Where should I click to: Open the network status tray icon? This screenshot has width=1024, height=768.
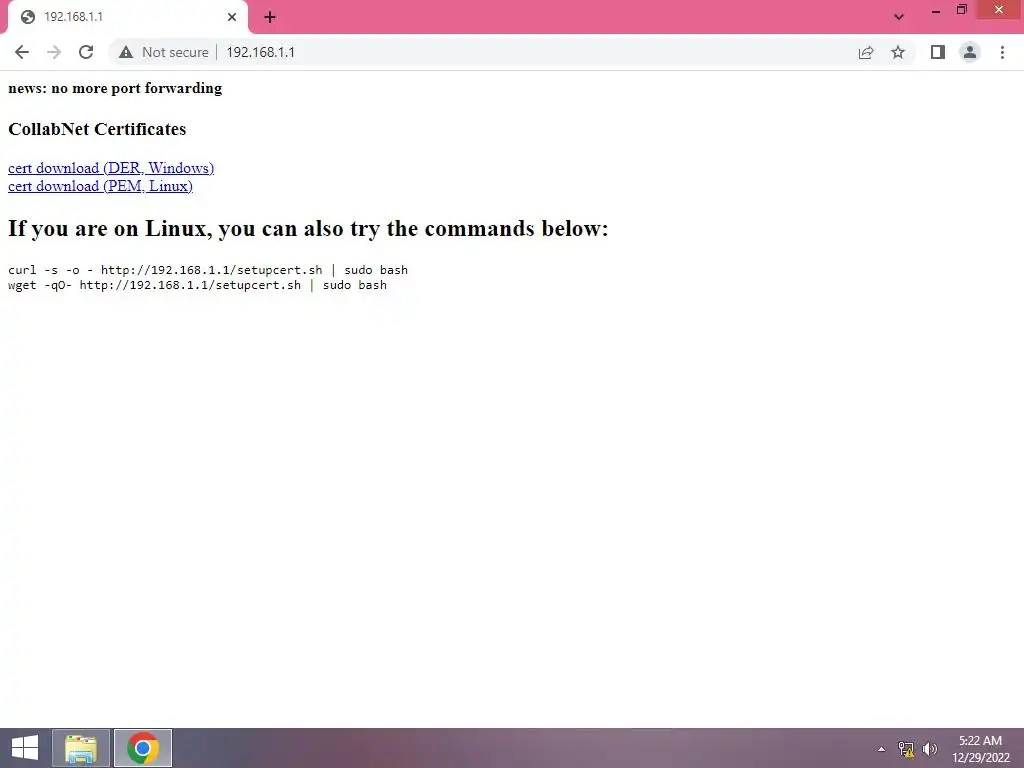[906, 749]
